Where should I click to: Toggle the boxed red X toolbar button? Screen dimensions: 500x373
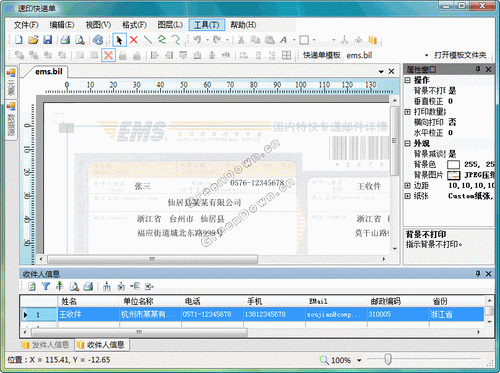(x=108, y=55)
